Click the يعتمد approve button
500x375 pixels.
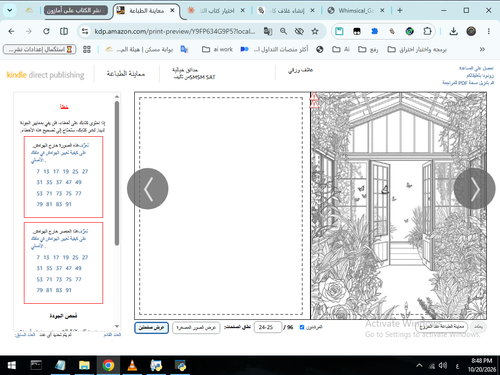pyautogui.click(x=479, y=327)
